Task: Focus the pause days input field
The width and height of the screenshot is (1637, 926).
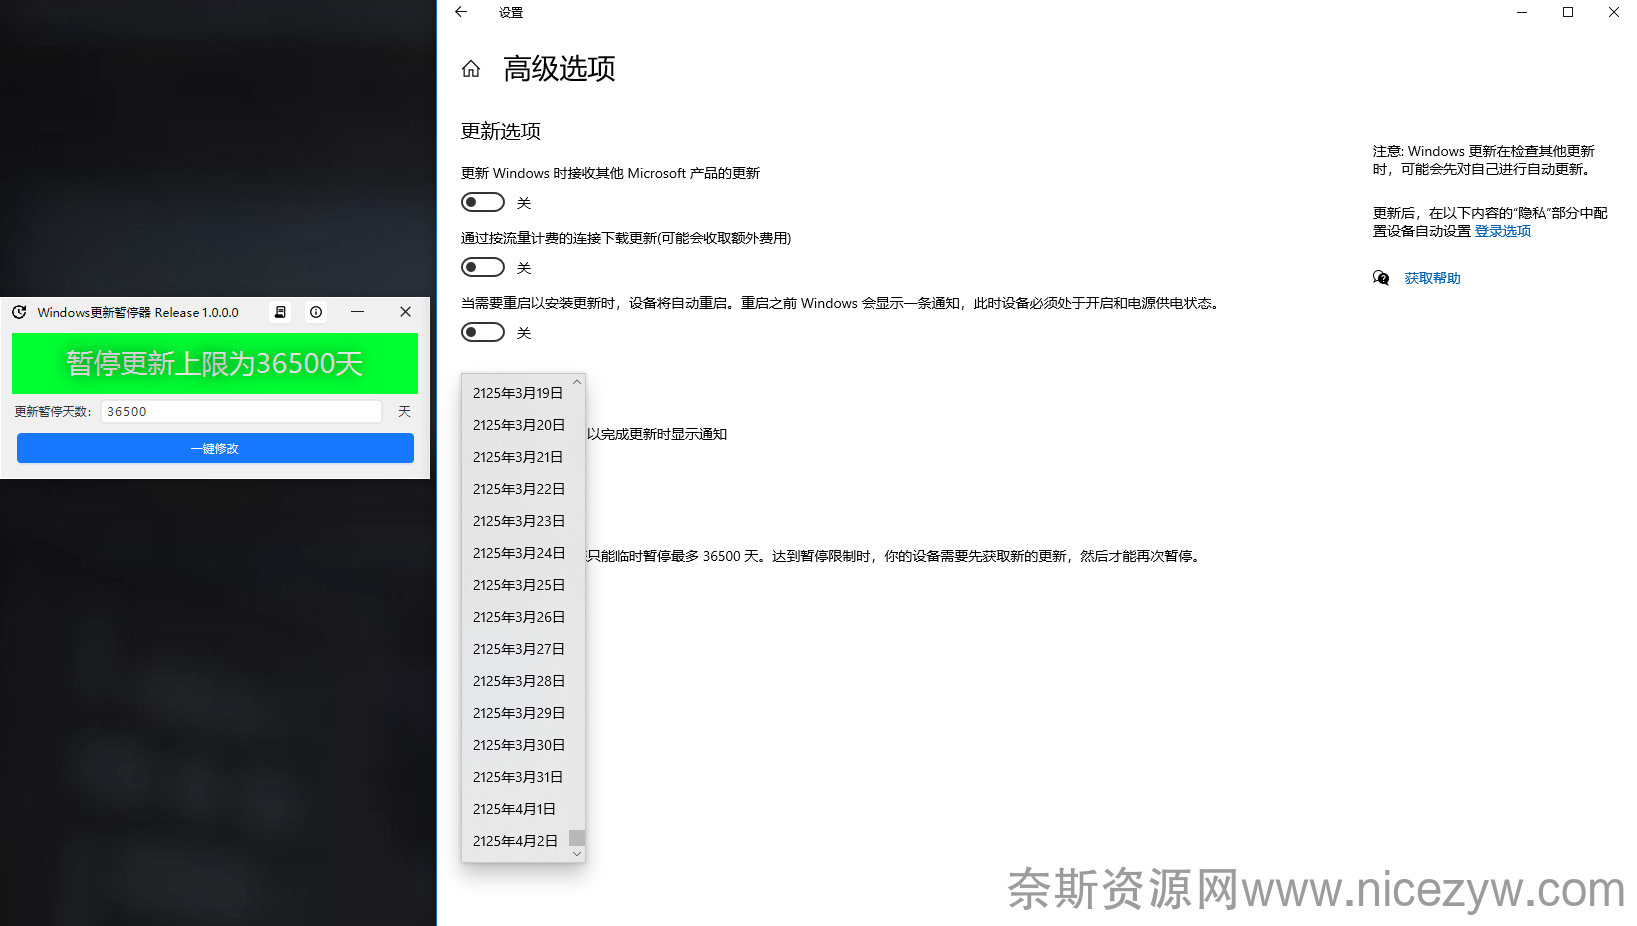Action: (x=241, y=411)
